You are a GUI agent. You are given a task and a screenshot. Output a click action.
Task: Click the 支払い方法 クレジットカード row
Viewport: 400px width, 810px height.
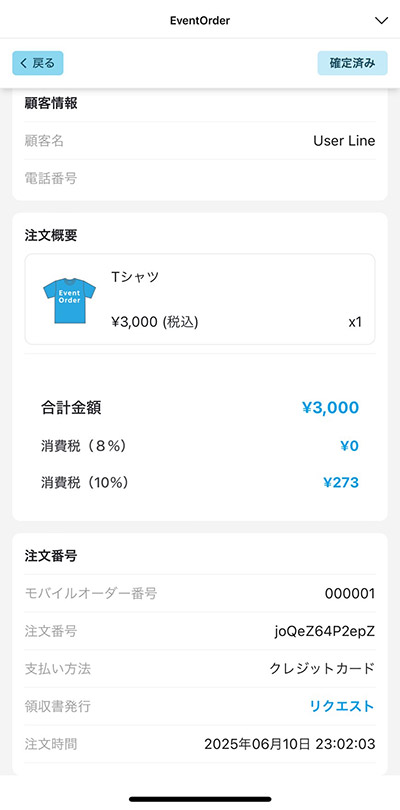pyautogui.click(x=200, y=668)
